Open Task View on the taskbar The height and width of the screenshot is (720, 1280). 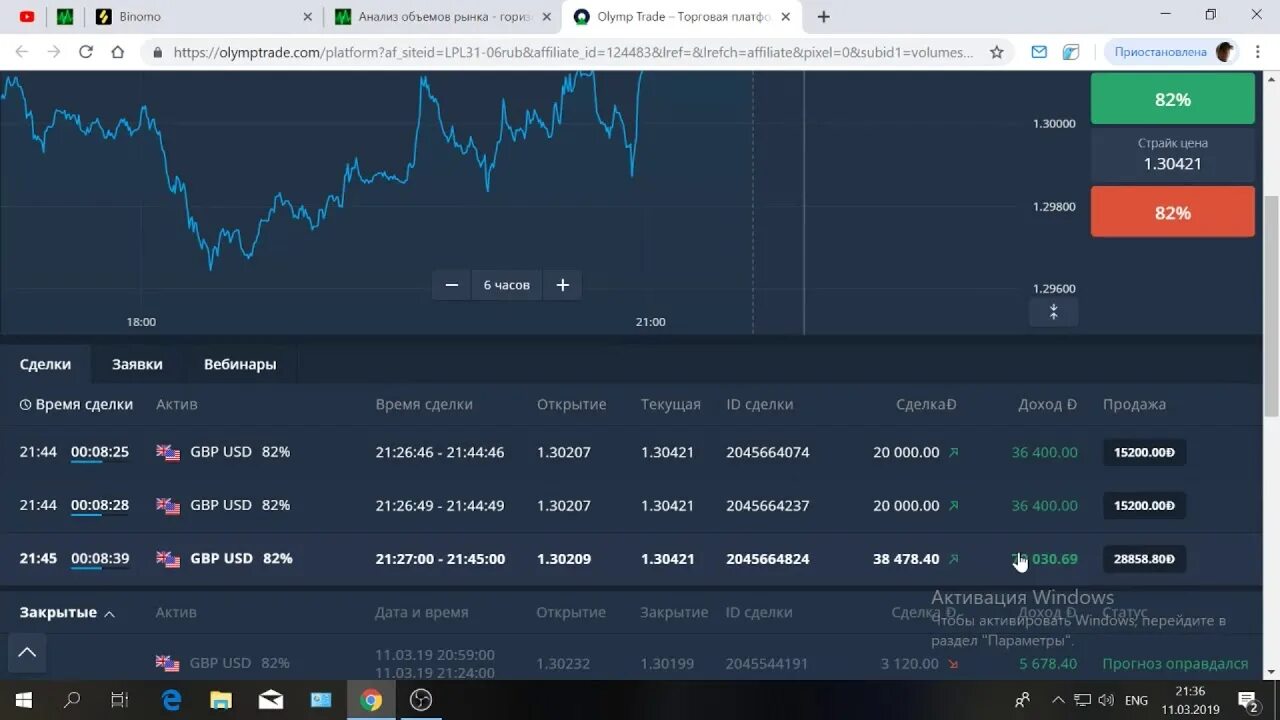(x=120, y=700)
